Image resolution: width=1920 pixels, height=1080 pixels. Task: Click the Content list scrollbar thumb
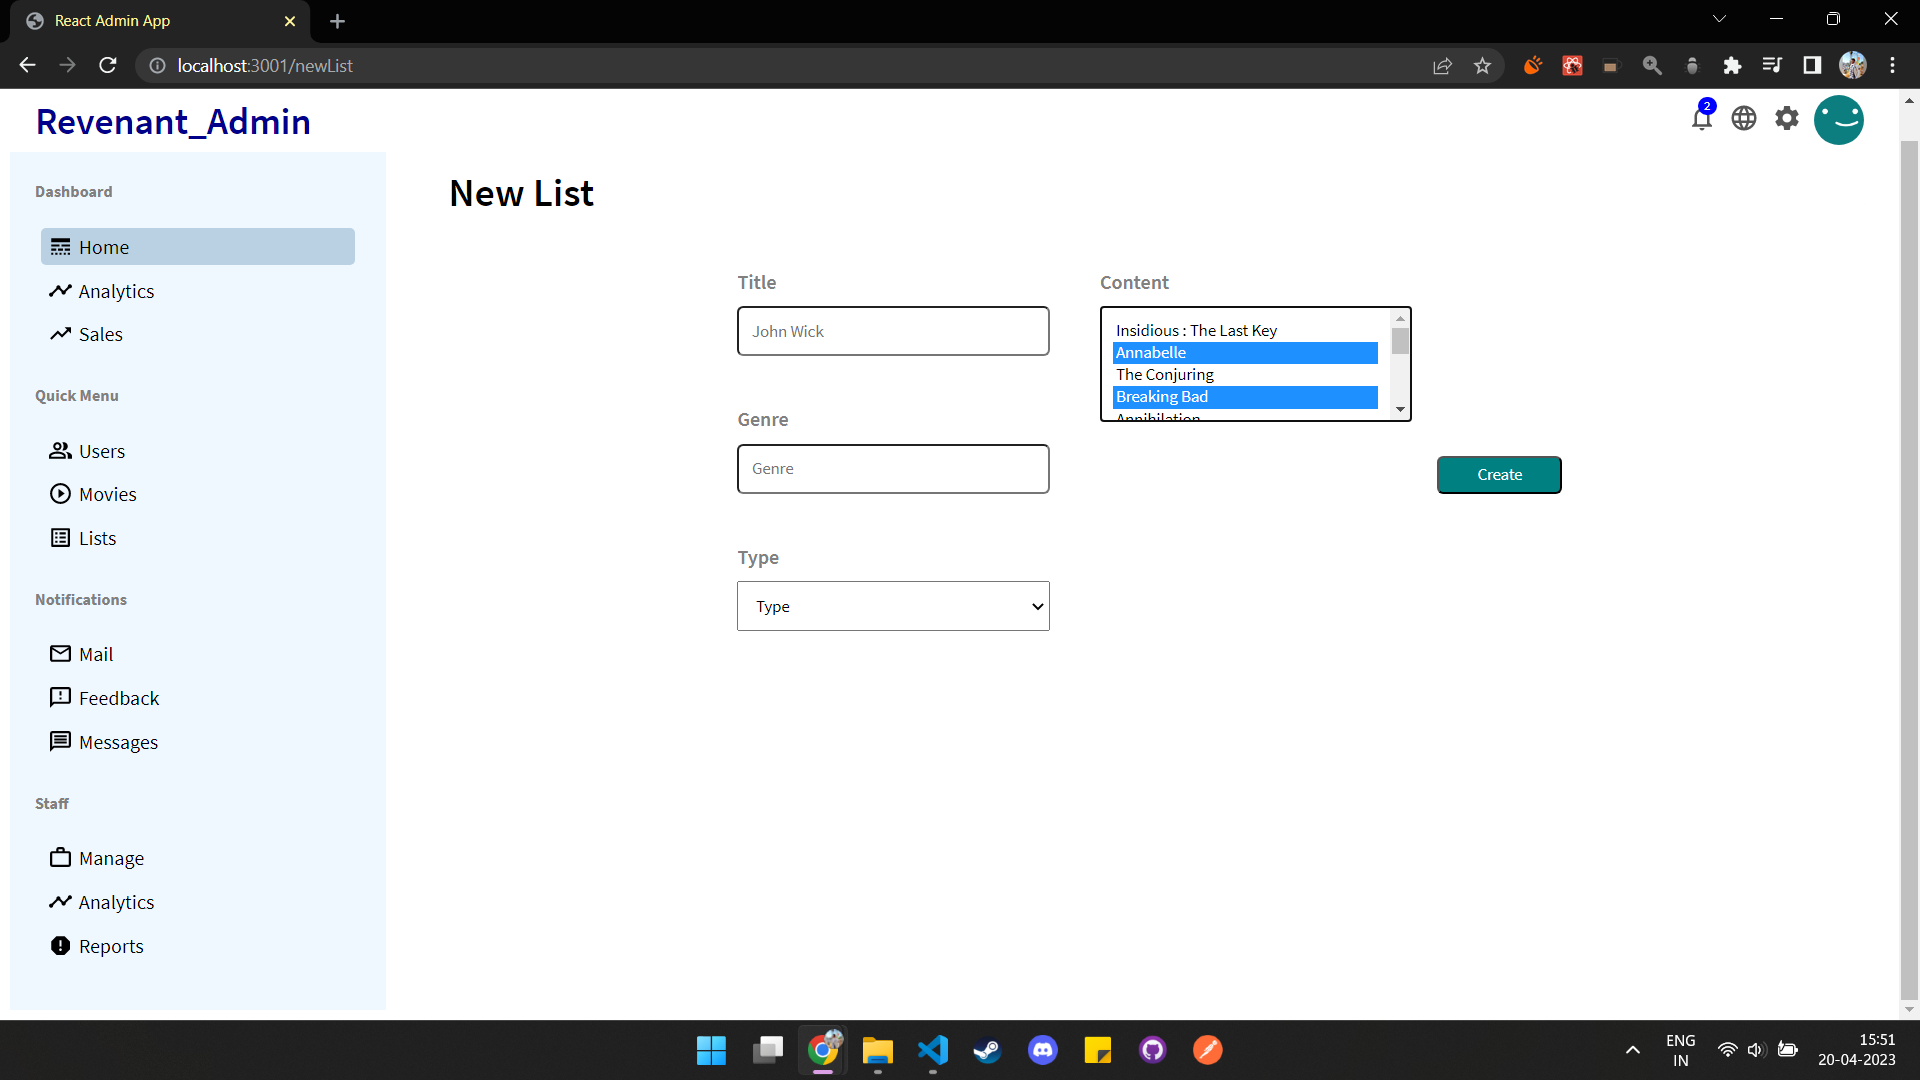(1400, 341)
